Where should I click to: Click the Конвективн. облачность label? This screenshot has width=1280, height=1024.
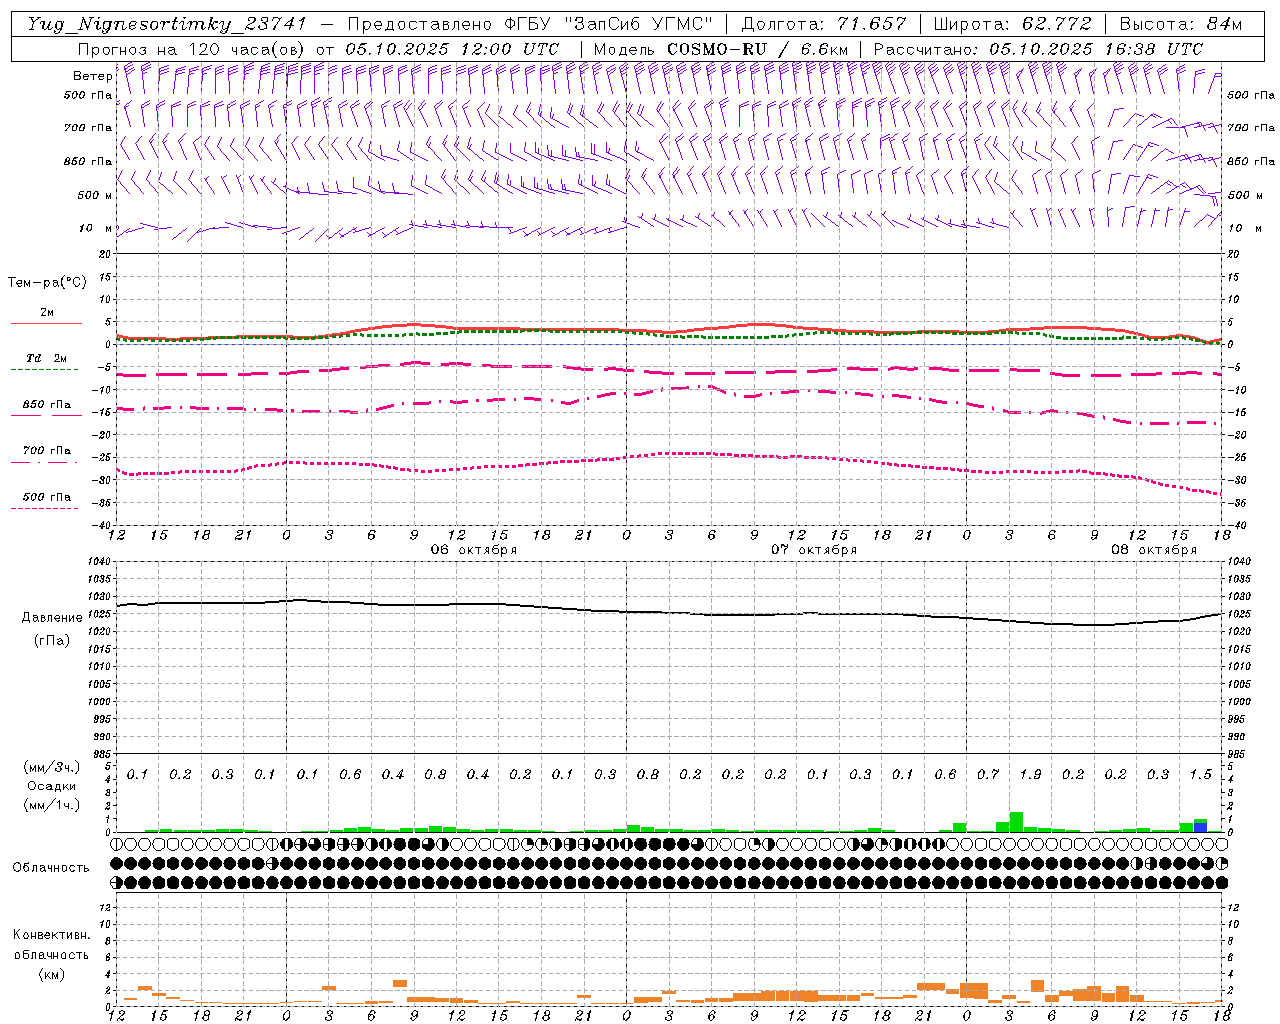(x=51, y=945)
